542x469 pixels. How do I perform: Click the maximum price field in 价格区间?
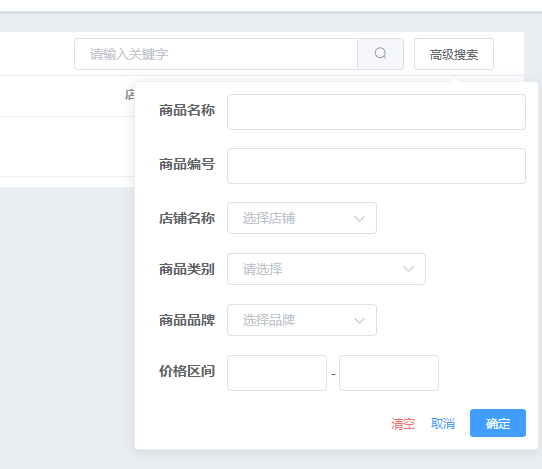(x=389, y=373)
